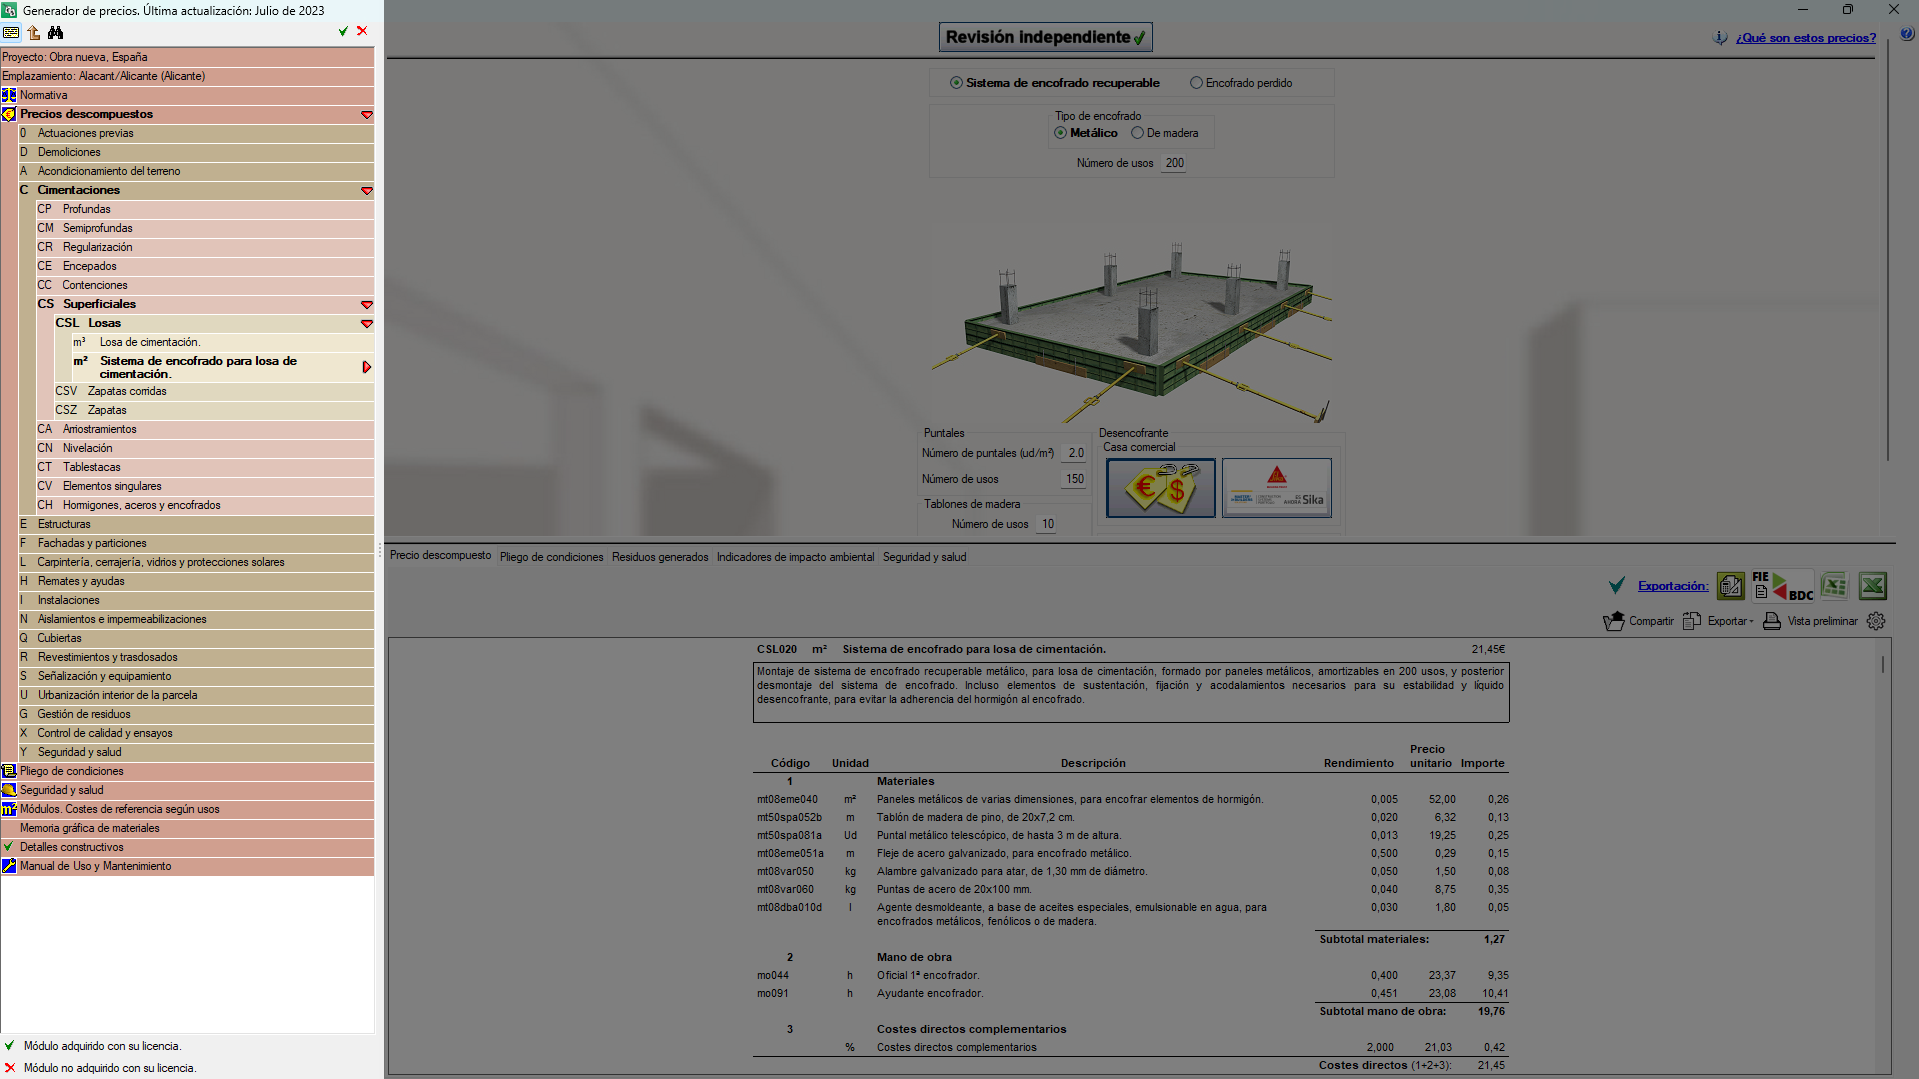Click the options panel vertical scrollbar
This screenshot has width=1919, height=1079.
pos(1887,250)
